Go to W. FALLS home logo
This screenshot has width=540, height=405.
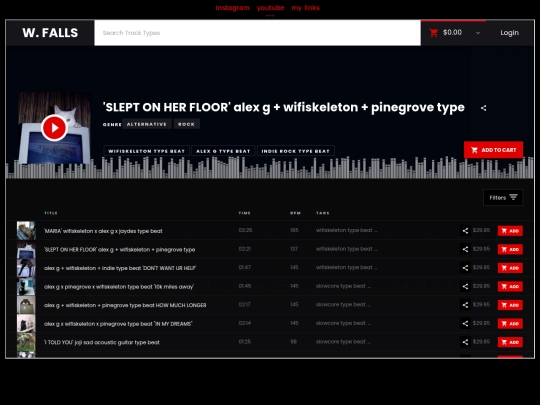50,33
